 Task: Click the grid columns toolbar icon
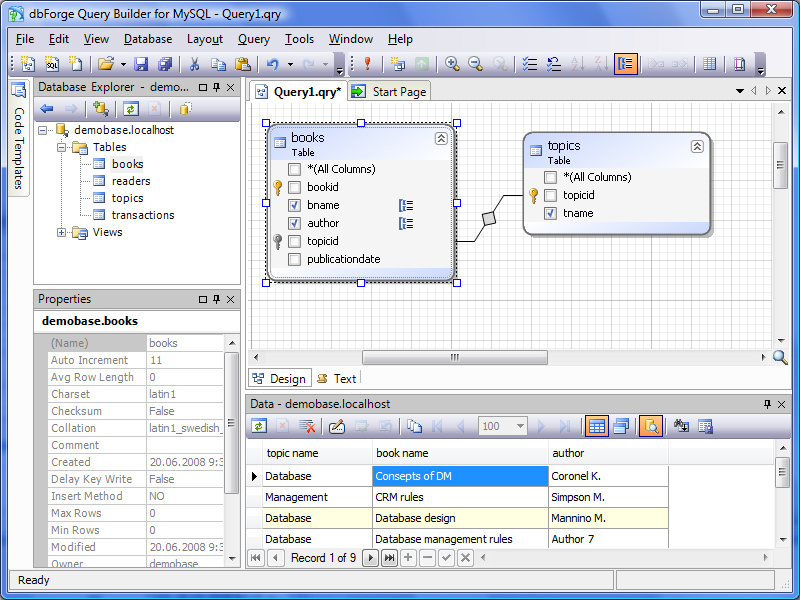click(709, 64)
